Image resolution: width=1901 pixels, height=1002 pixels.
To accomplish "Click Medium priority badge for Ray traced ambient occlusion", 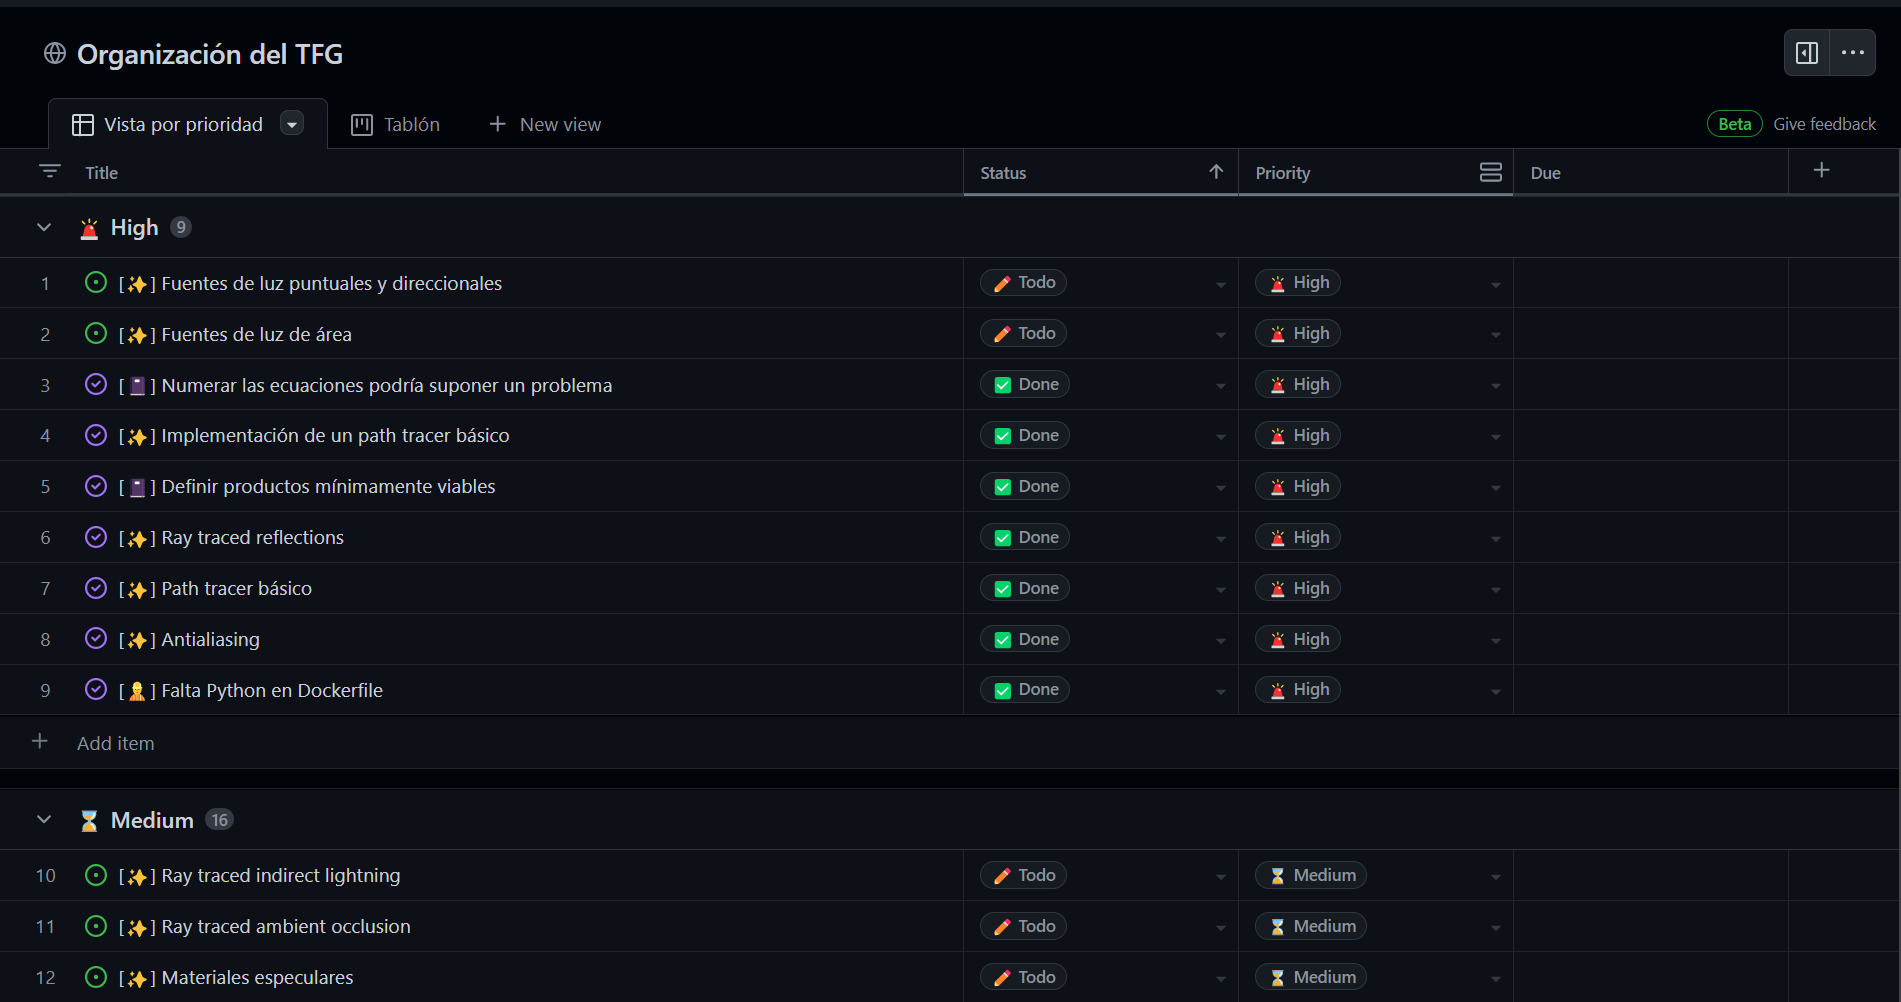I will click(1311, 926).
